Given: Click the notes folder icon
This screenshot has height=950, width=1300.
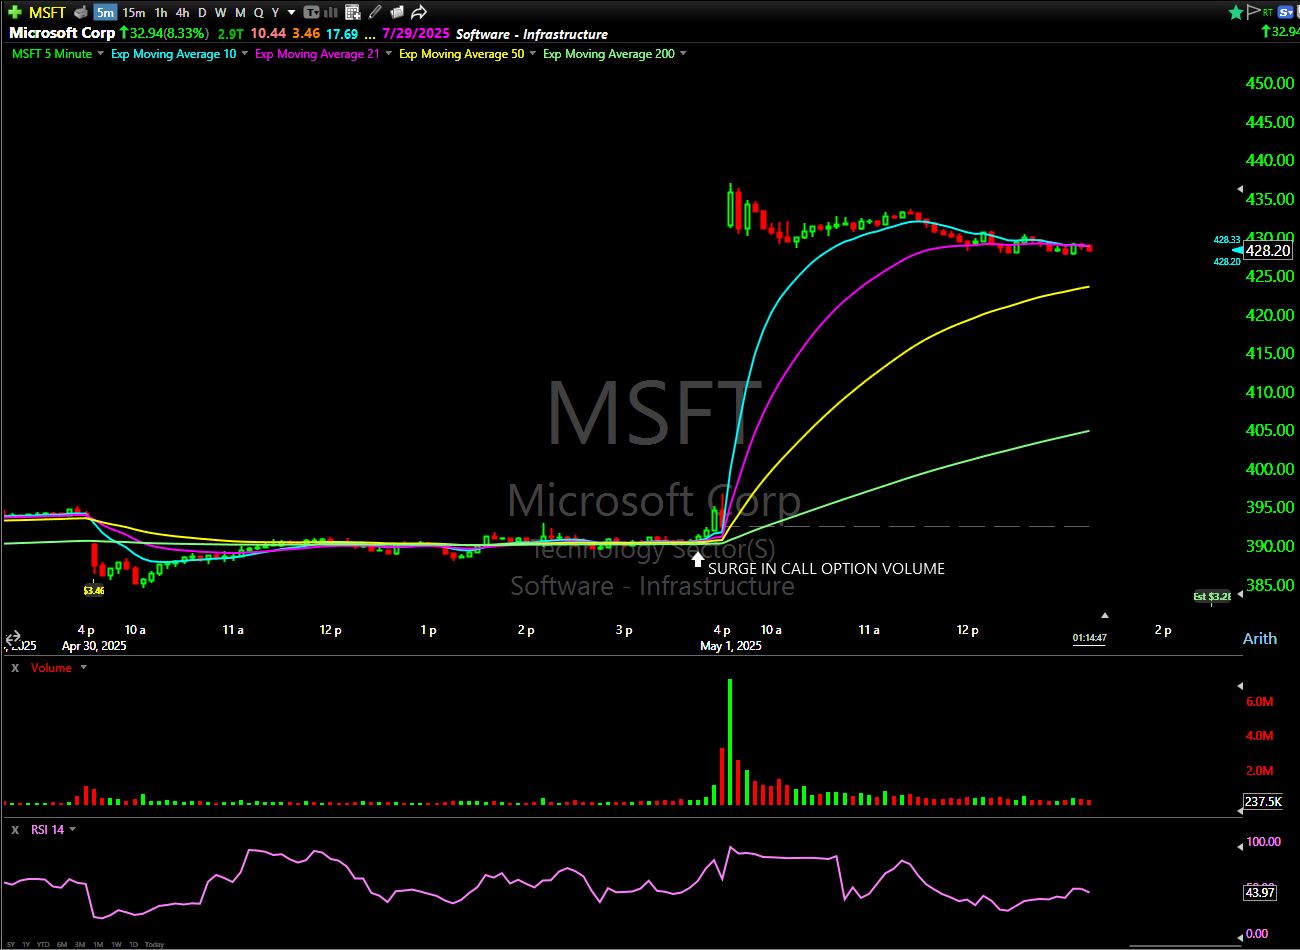Looking at the screenshot, I should [x=396, y=12].
